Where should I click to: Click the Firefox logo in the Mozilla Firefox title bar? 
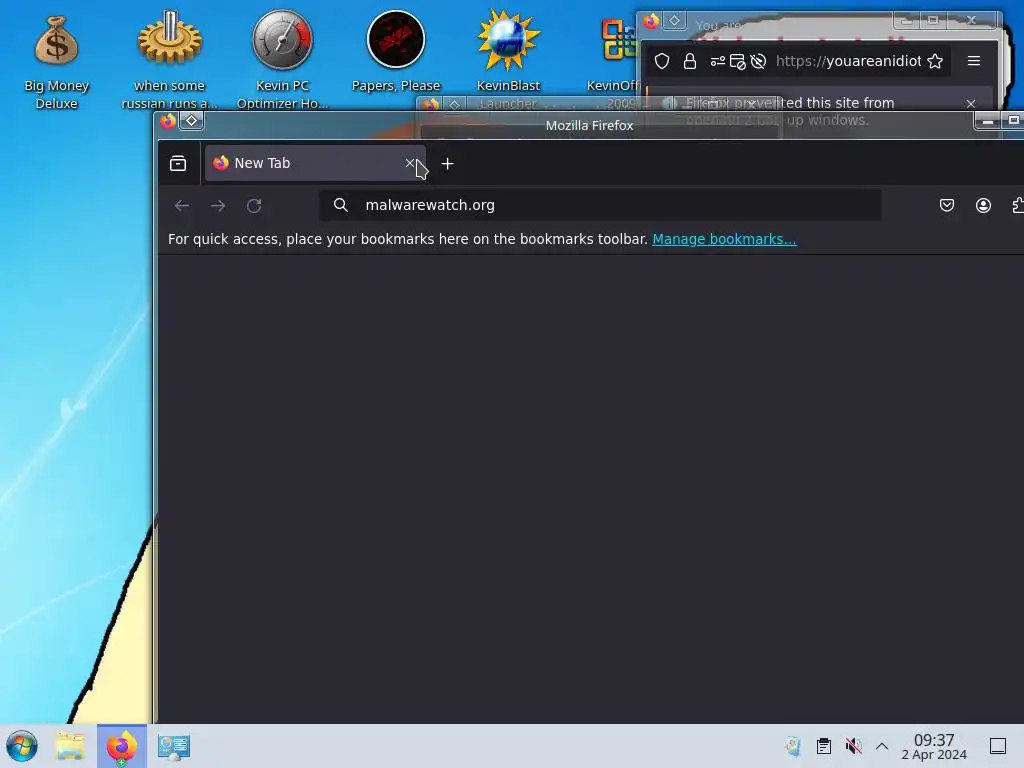click(x=168, y=121)
